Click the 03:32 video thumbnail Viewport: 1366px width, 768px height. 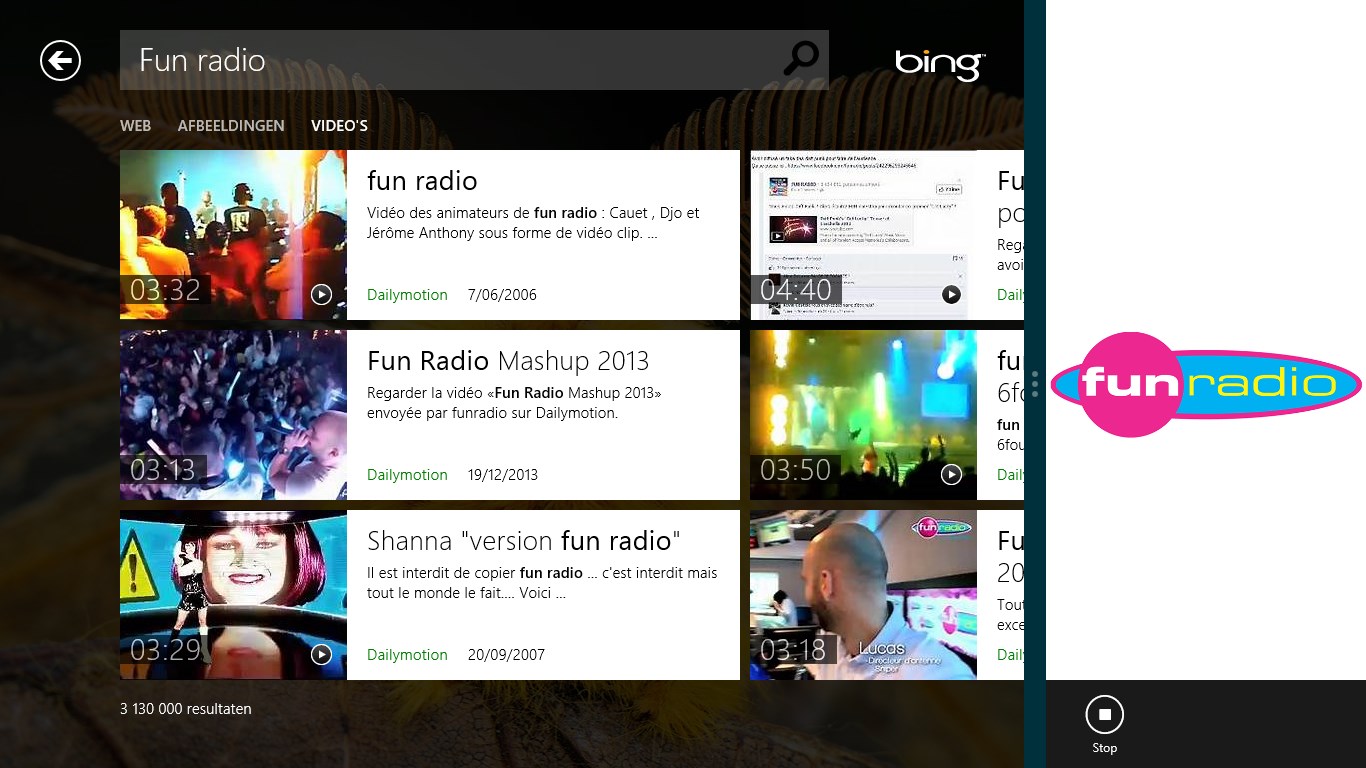click(x=233, y=235)
